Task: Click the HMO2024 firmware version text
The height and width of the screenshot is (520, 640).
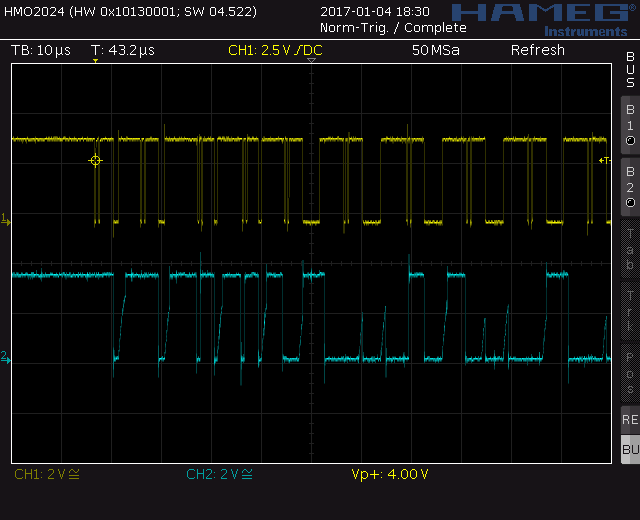Action: coord(131,11)
